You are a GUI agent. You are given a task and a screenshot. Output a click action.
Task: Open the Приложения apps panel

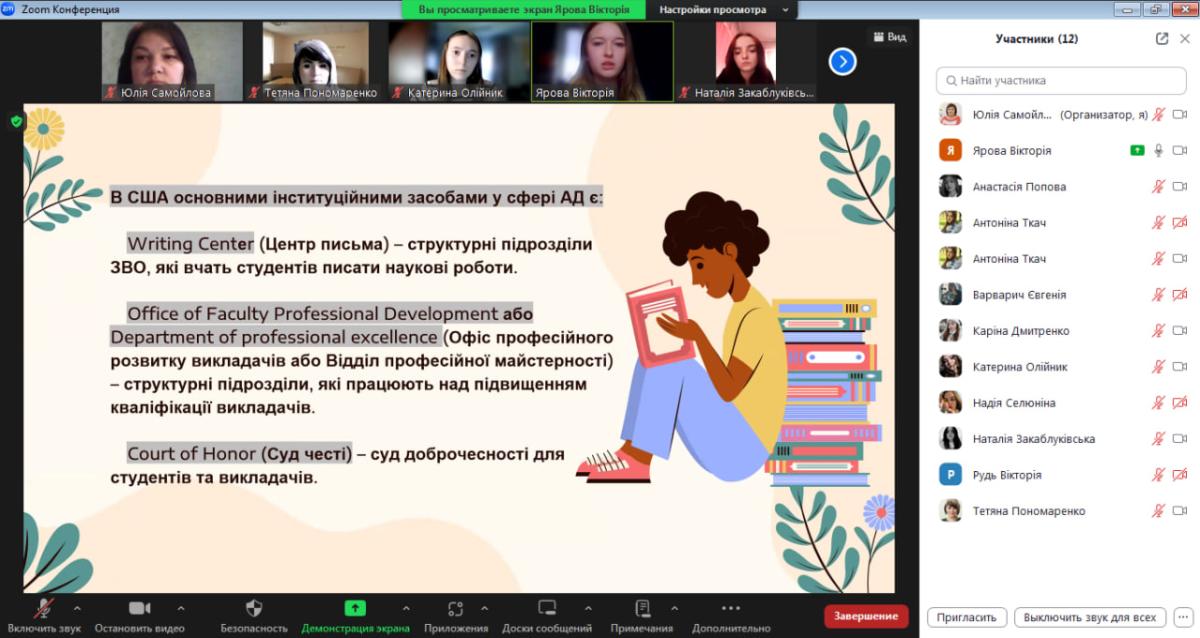[455, 608]
